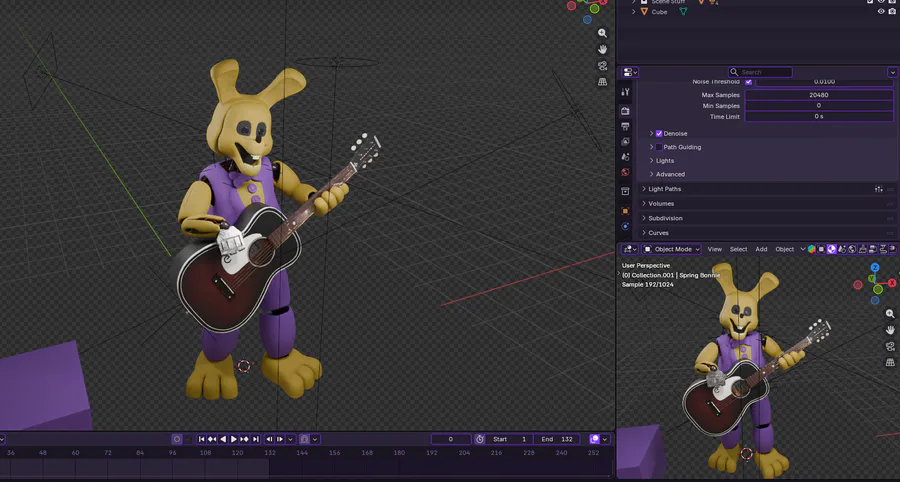Image resolution: width=900 pixels, height=482 pixels.
Task: Click the pan hand icon in main viewport
Action: (x=602, y=49)
